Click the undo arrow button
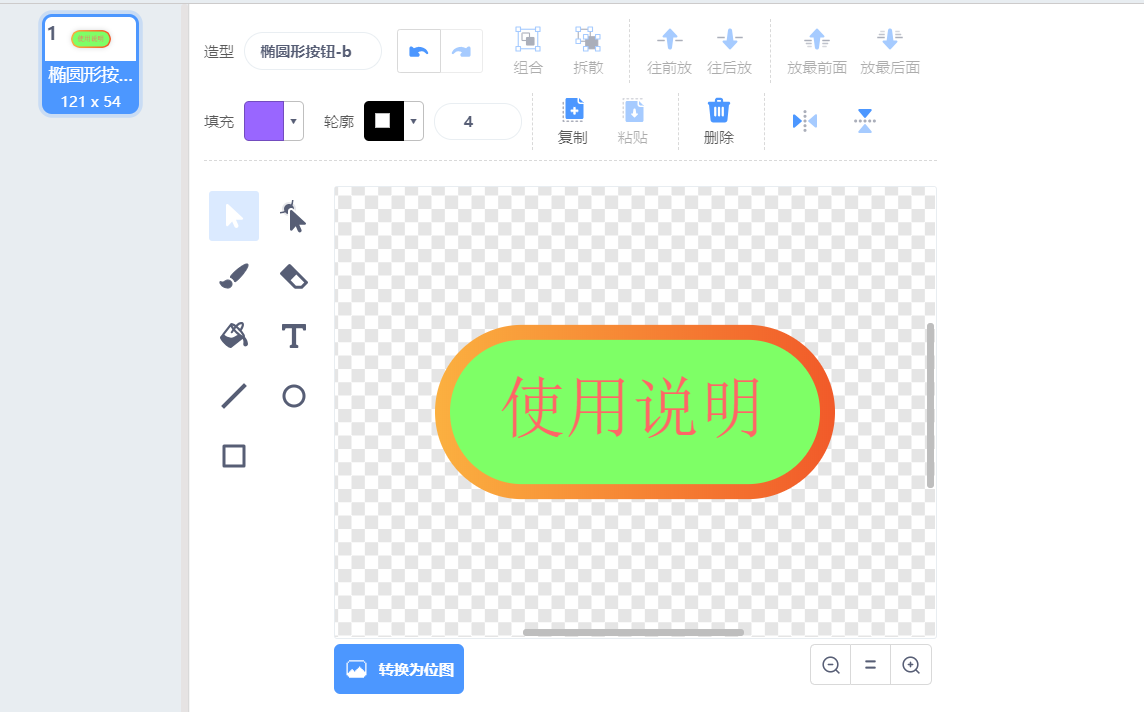This screenshot has height=712, width=1144. point(419,51)
